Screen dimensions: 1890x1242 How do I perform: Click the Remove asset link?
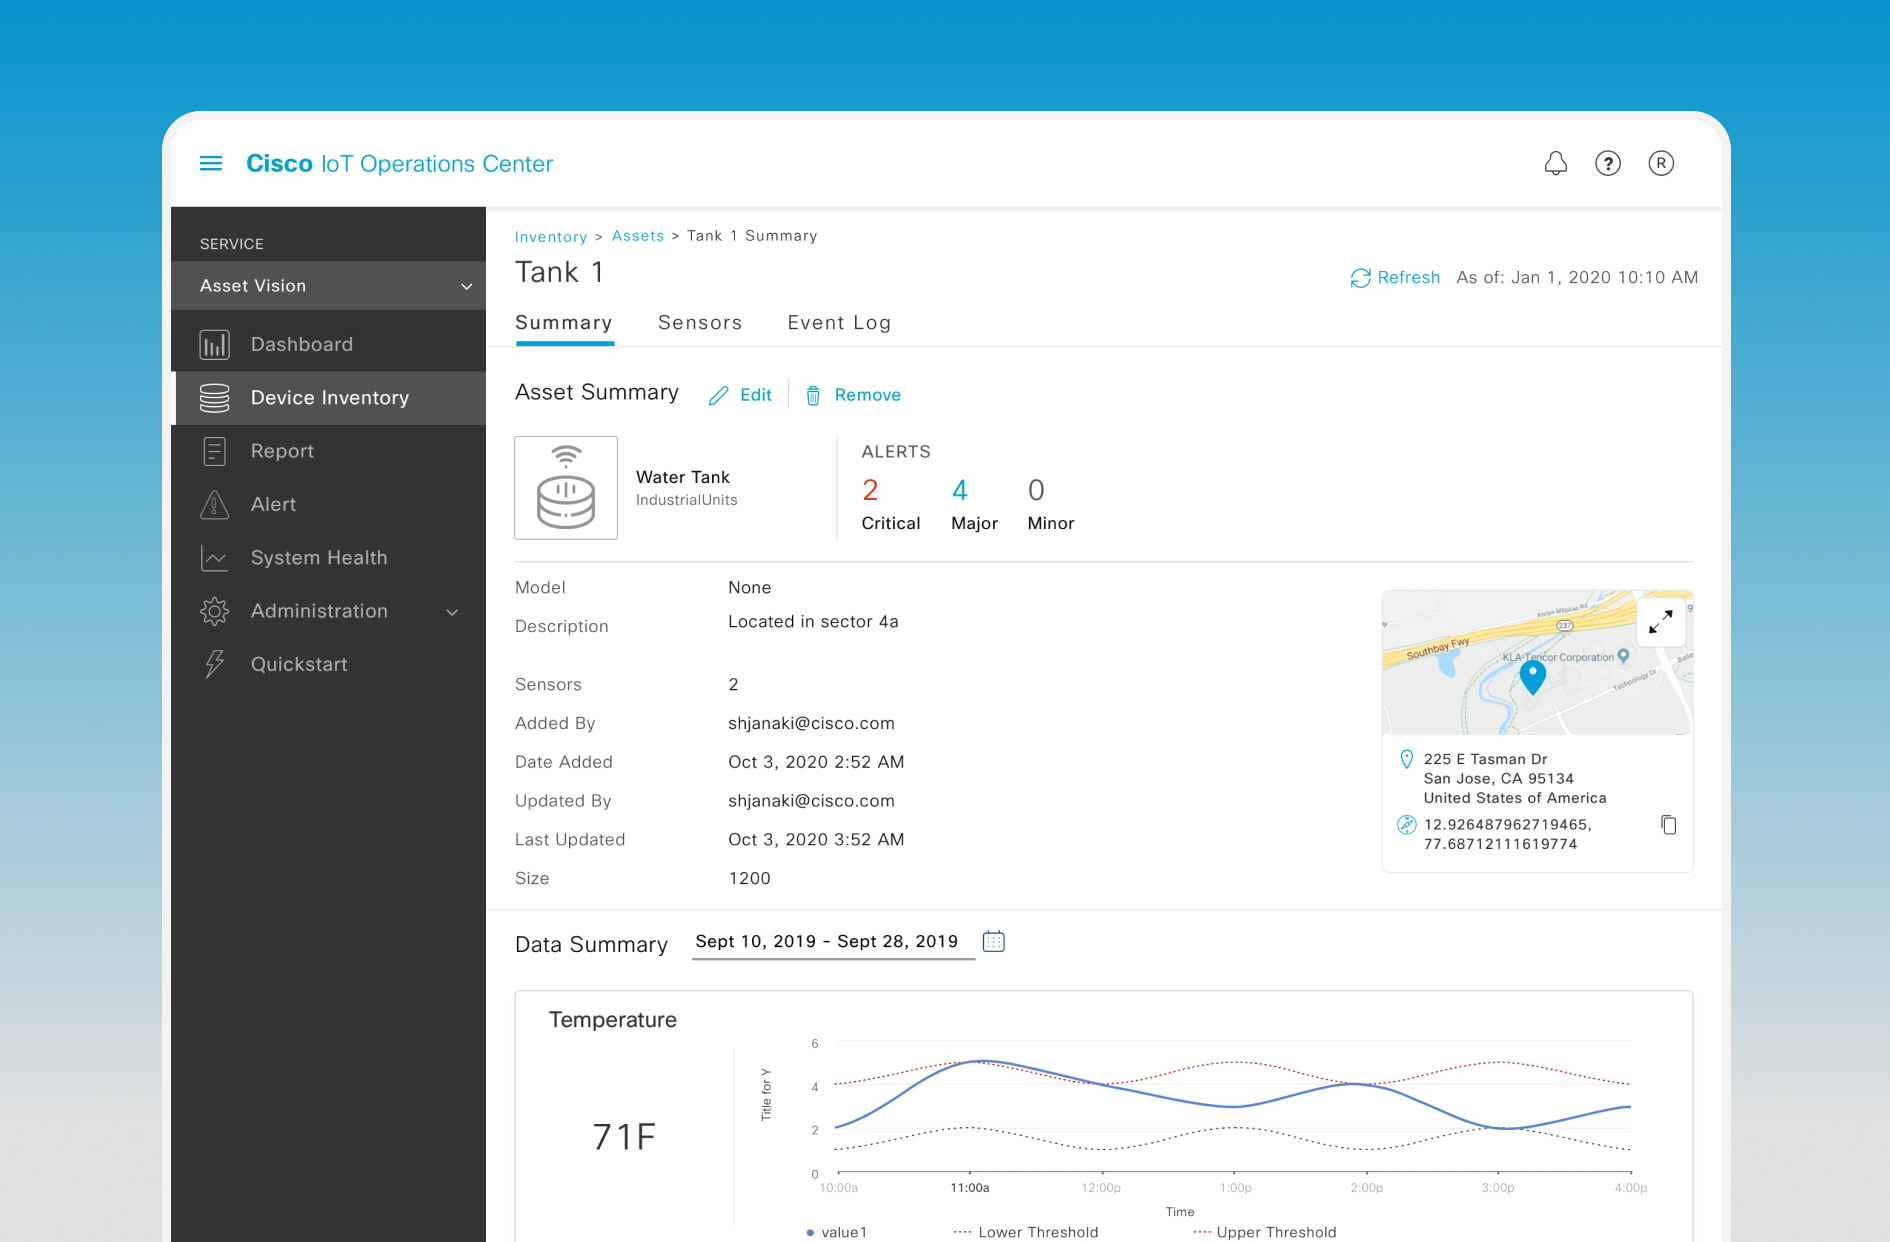[x=868, y=396]
